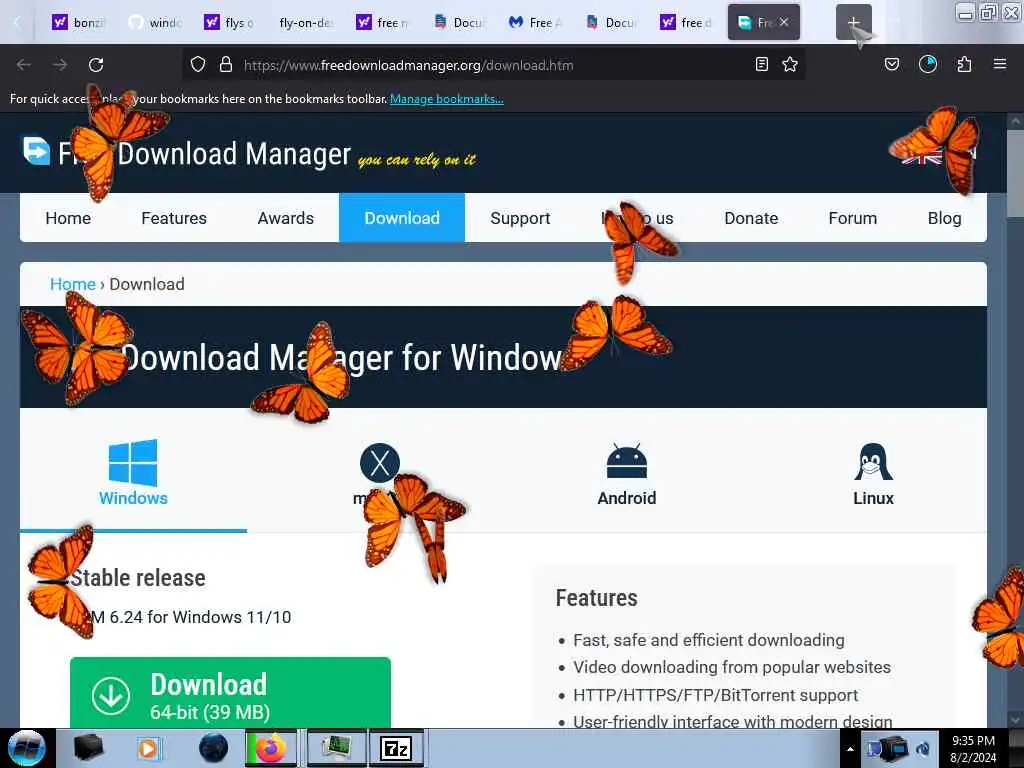Close the active Free Download Manager tab
This screenshot has width=1024, height=768.
[x=784, y=22]
